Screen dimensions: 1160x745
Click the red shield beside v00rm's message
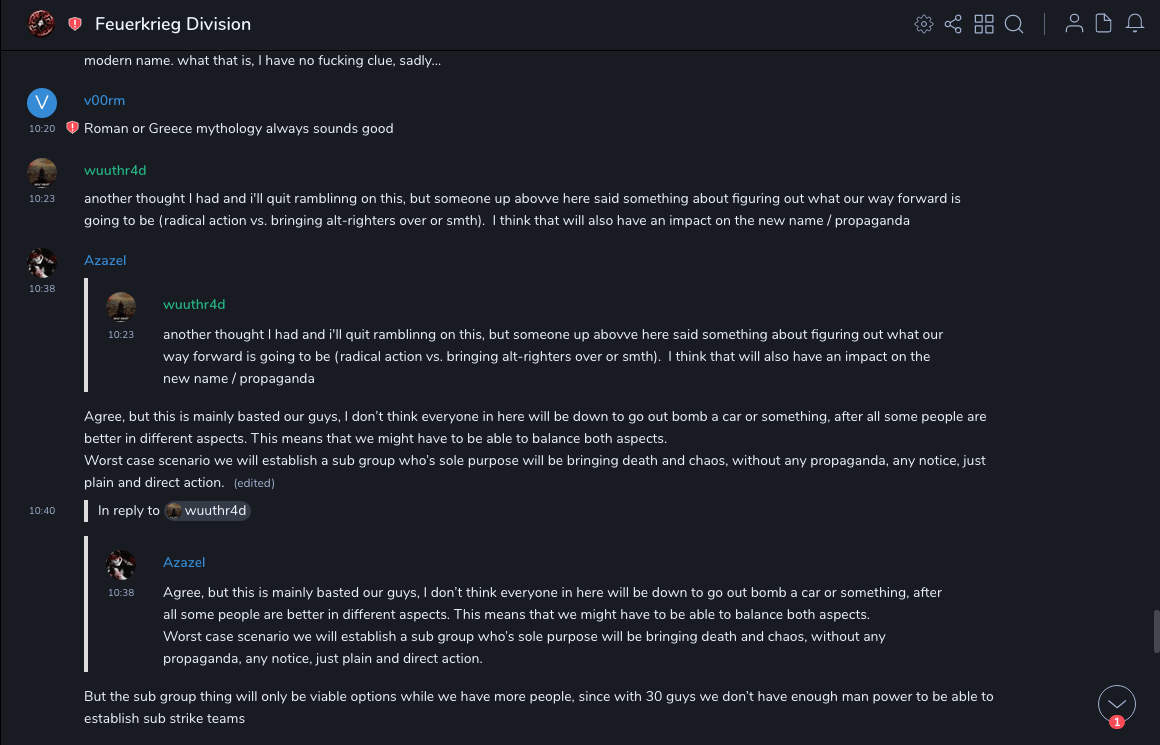(72, 128)
